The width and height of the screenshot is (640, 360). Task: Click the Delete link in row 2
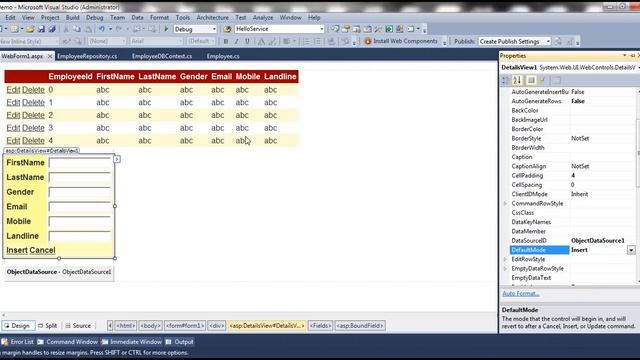click(33, 115)
